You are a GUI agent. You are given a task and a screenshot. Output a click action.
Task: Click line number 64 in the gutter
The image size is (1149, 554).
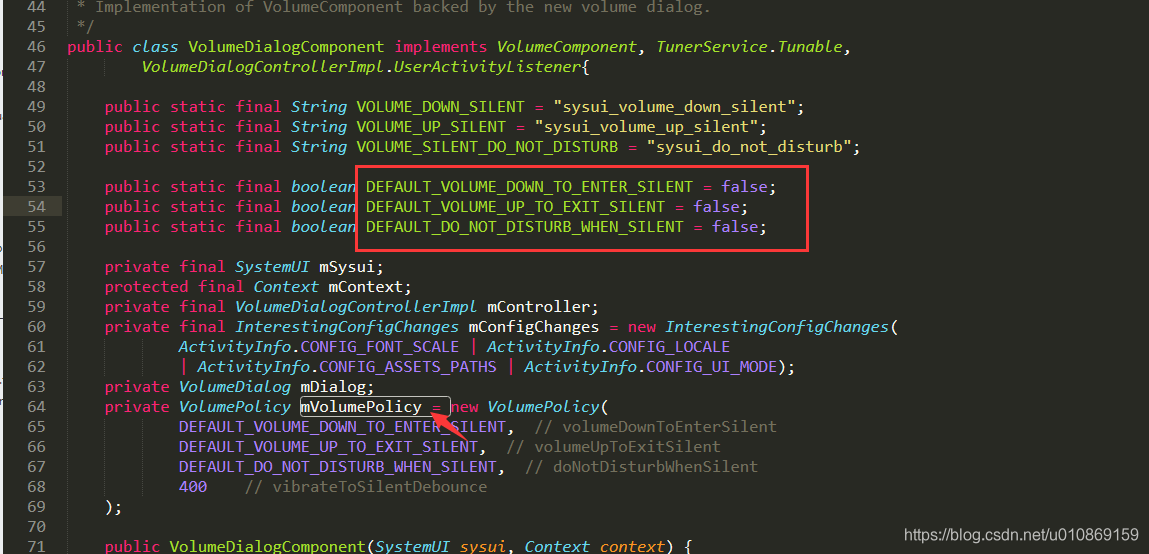pyautogui.click(x=36, y=407)
